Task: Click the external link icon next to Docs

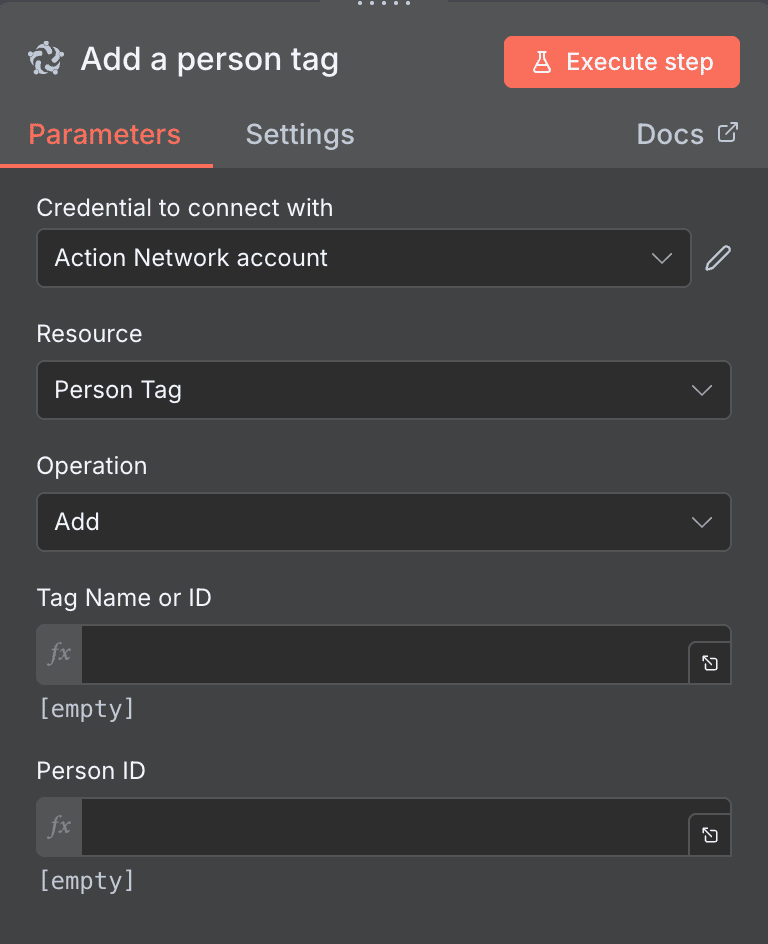Action: tap(729, 131)
